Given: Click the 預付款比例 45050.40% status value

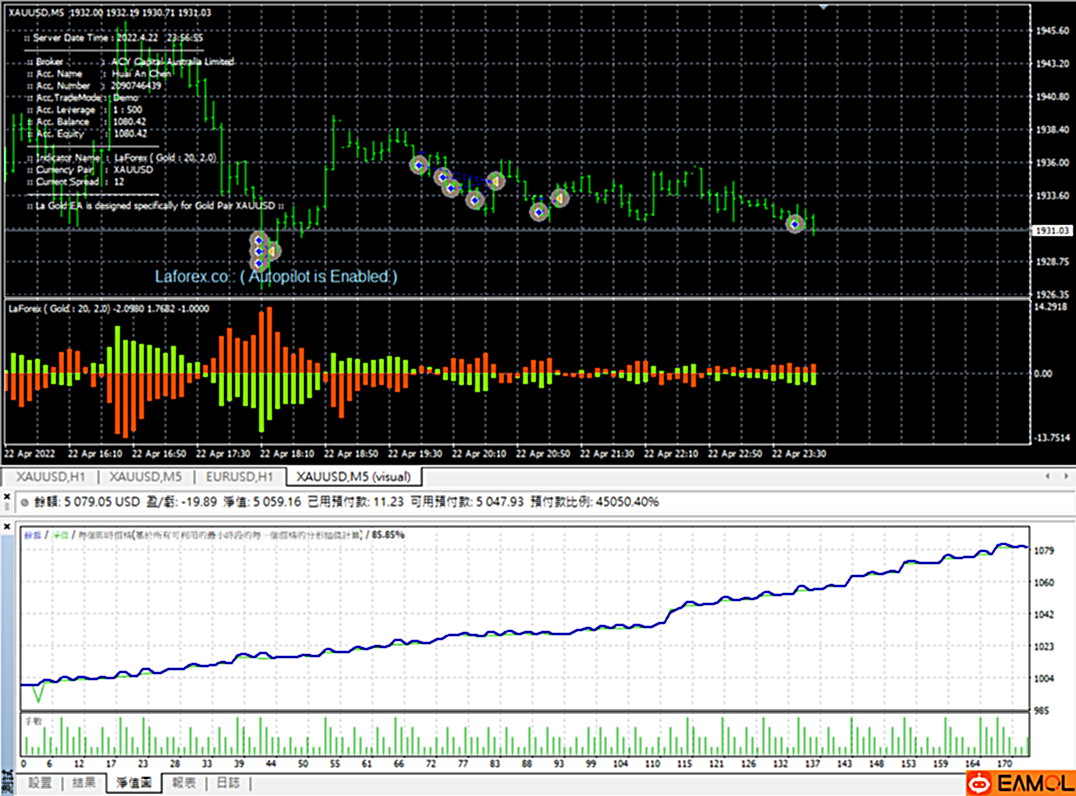Looking at the screenshot, I should coord(595,502).
